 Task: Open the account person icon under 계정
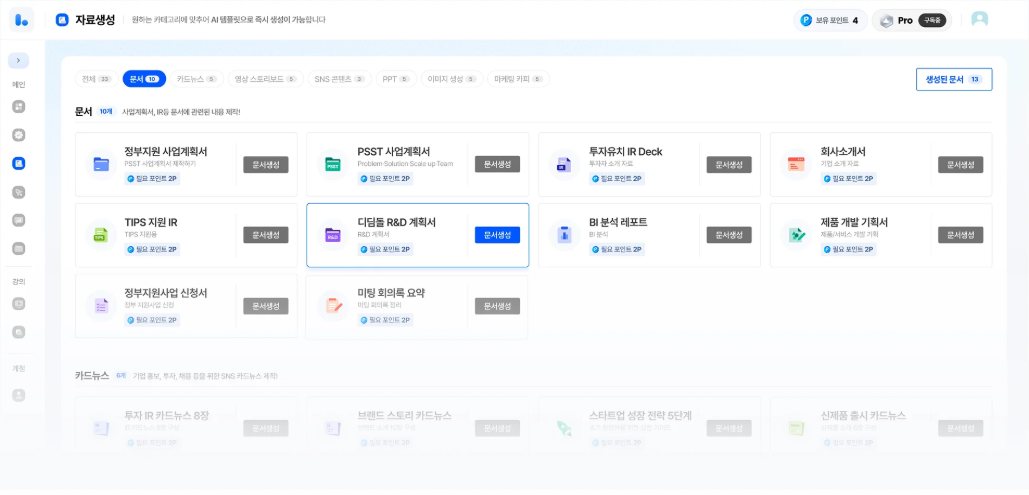(18, 395)
